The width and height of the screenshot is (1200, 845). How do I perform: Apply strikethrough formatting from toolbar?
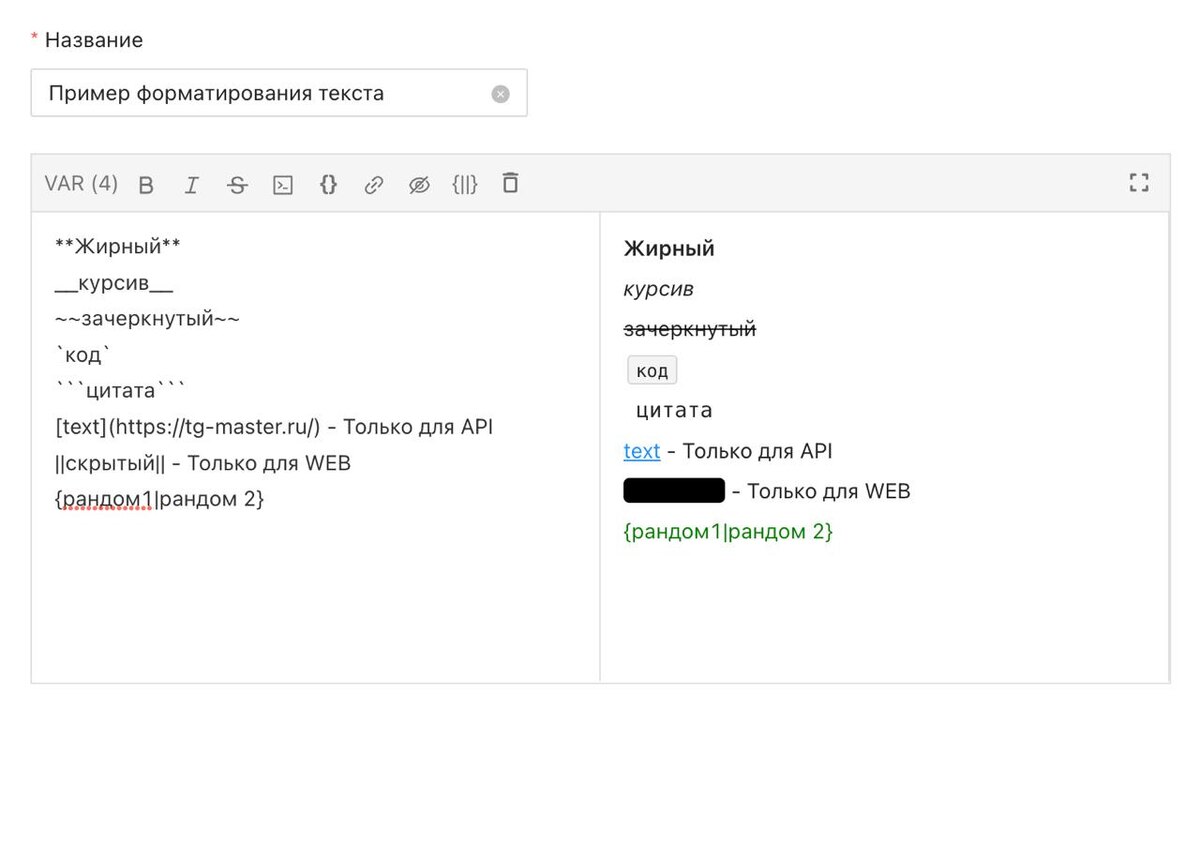pos(237,185)
